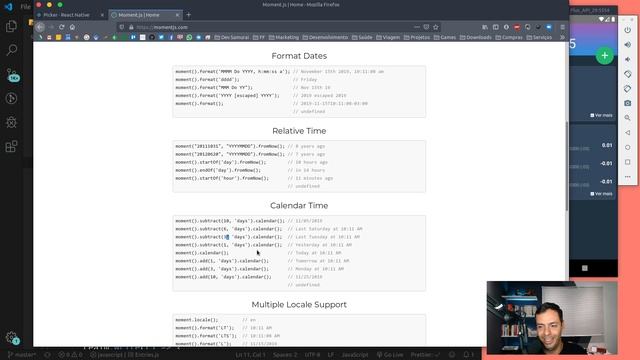640x360 pixels.
Task: Open the Explorer view in VS Code
Action: (11, 27)
